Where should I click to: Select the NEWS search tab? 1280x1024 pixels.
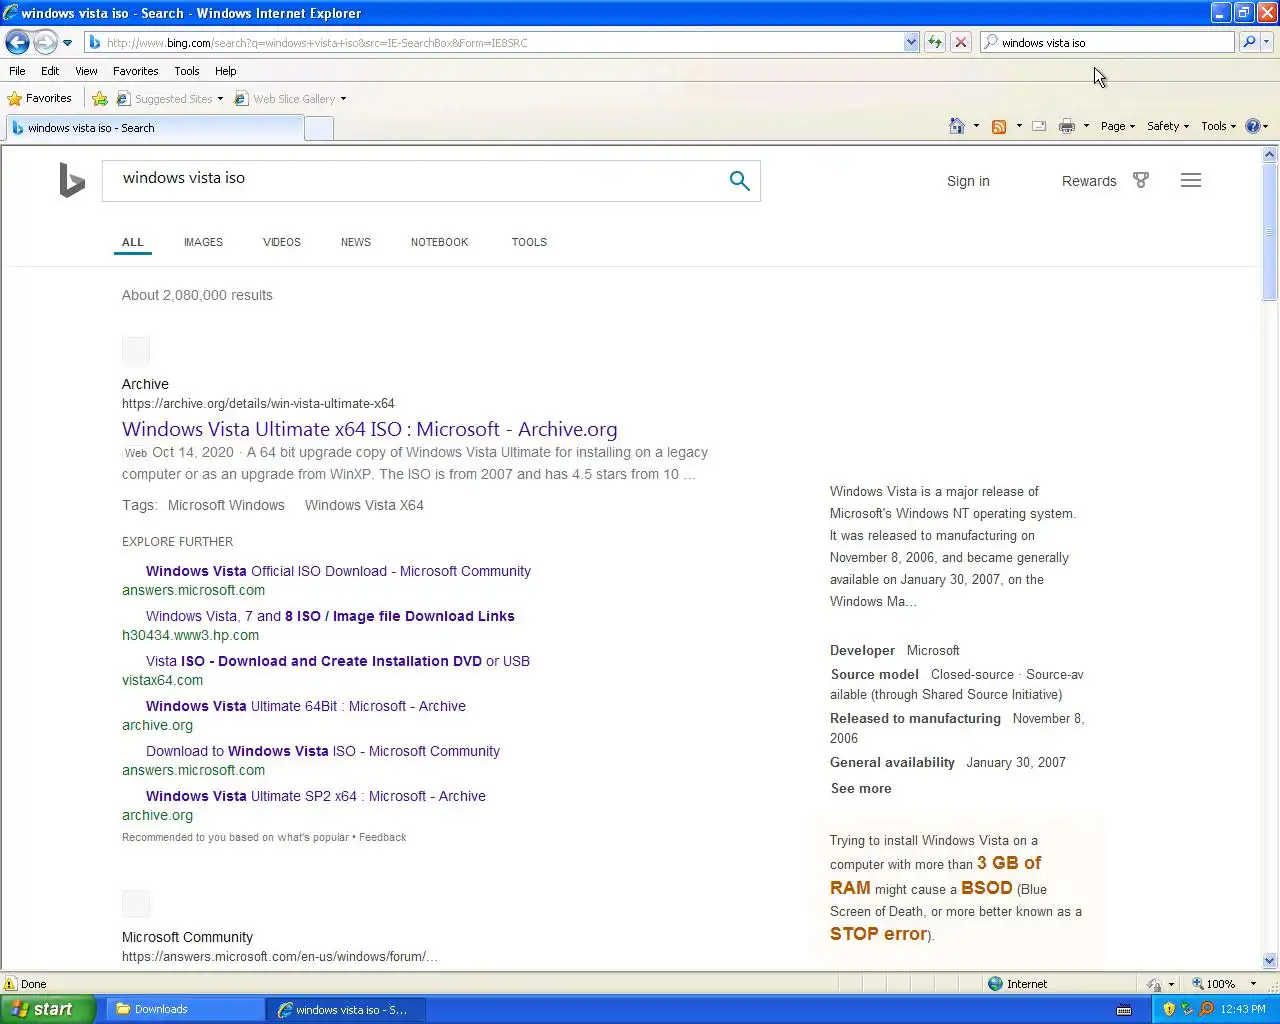(356, 242)
